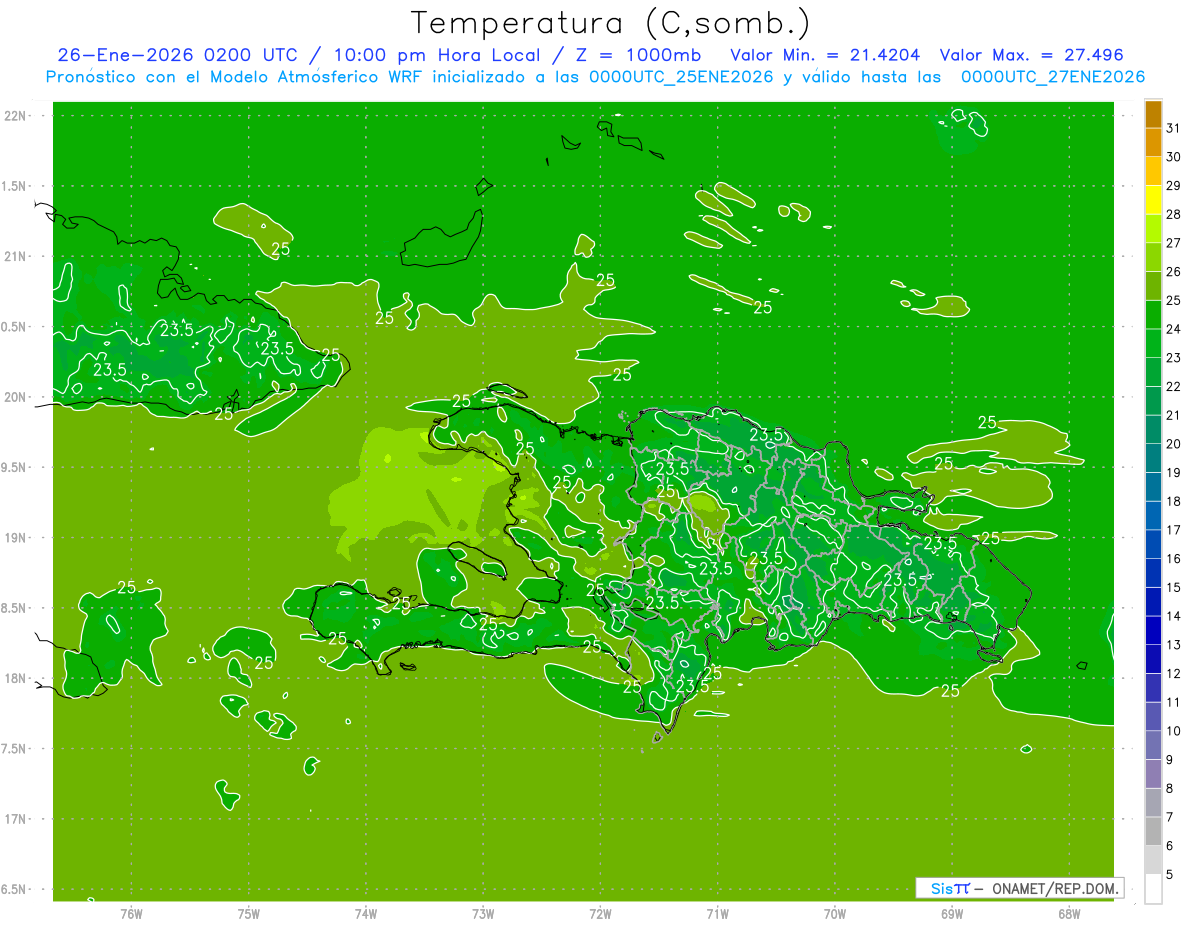Click the "22N" latitude label
This screenshot has width=1200, height=927.
tap(16, 116)
